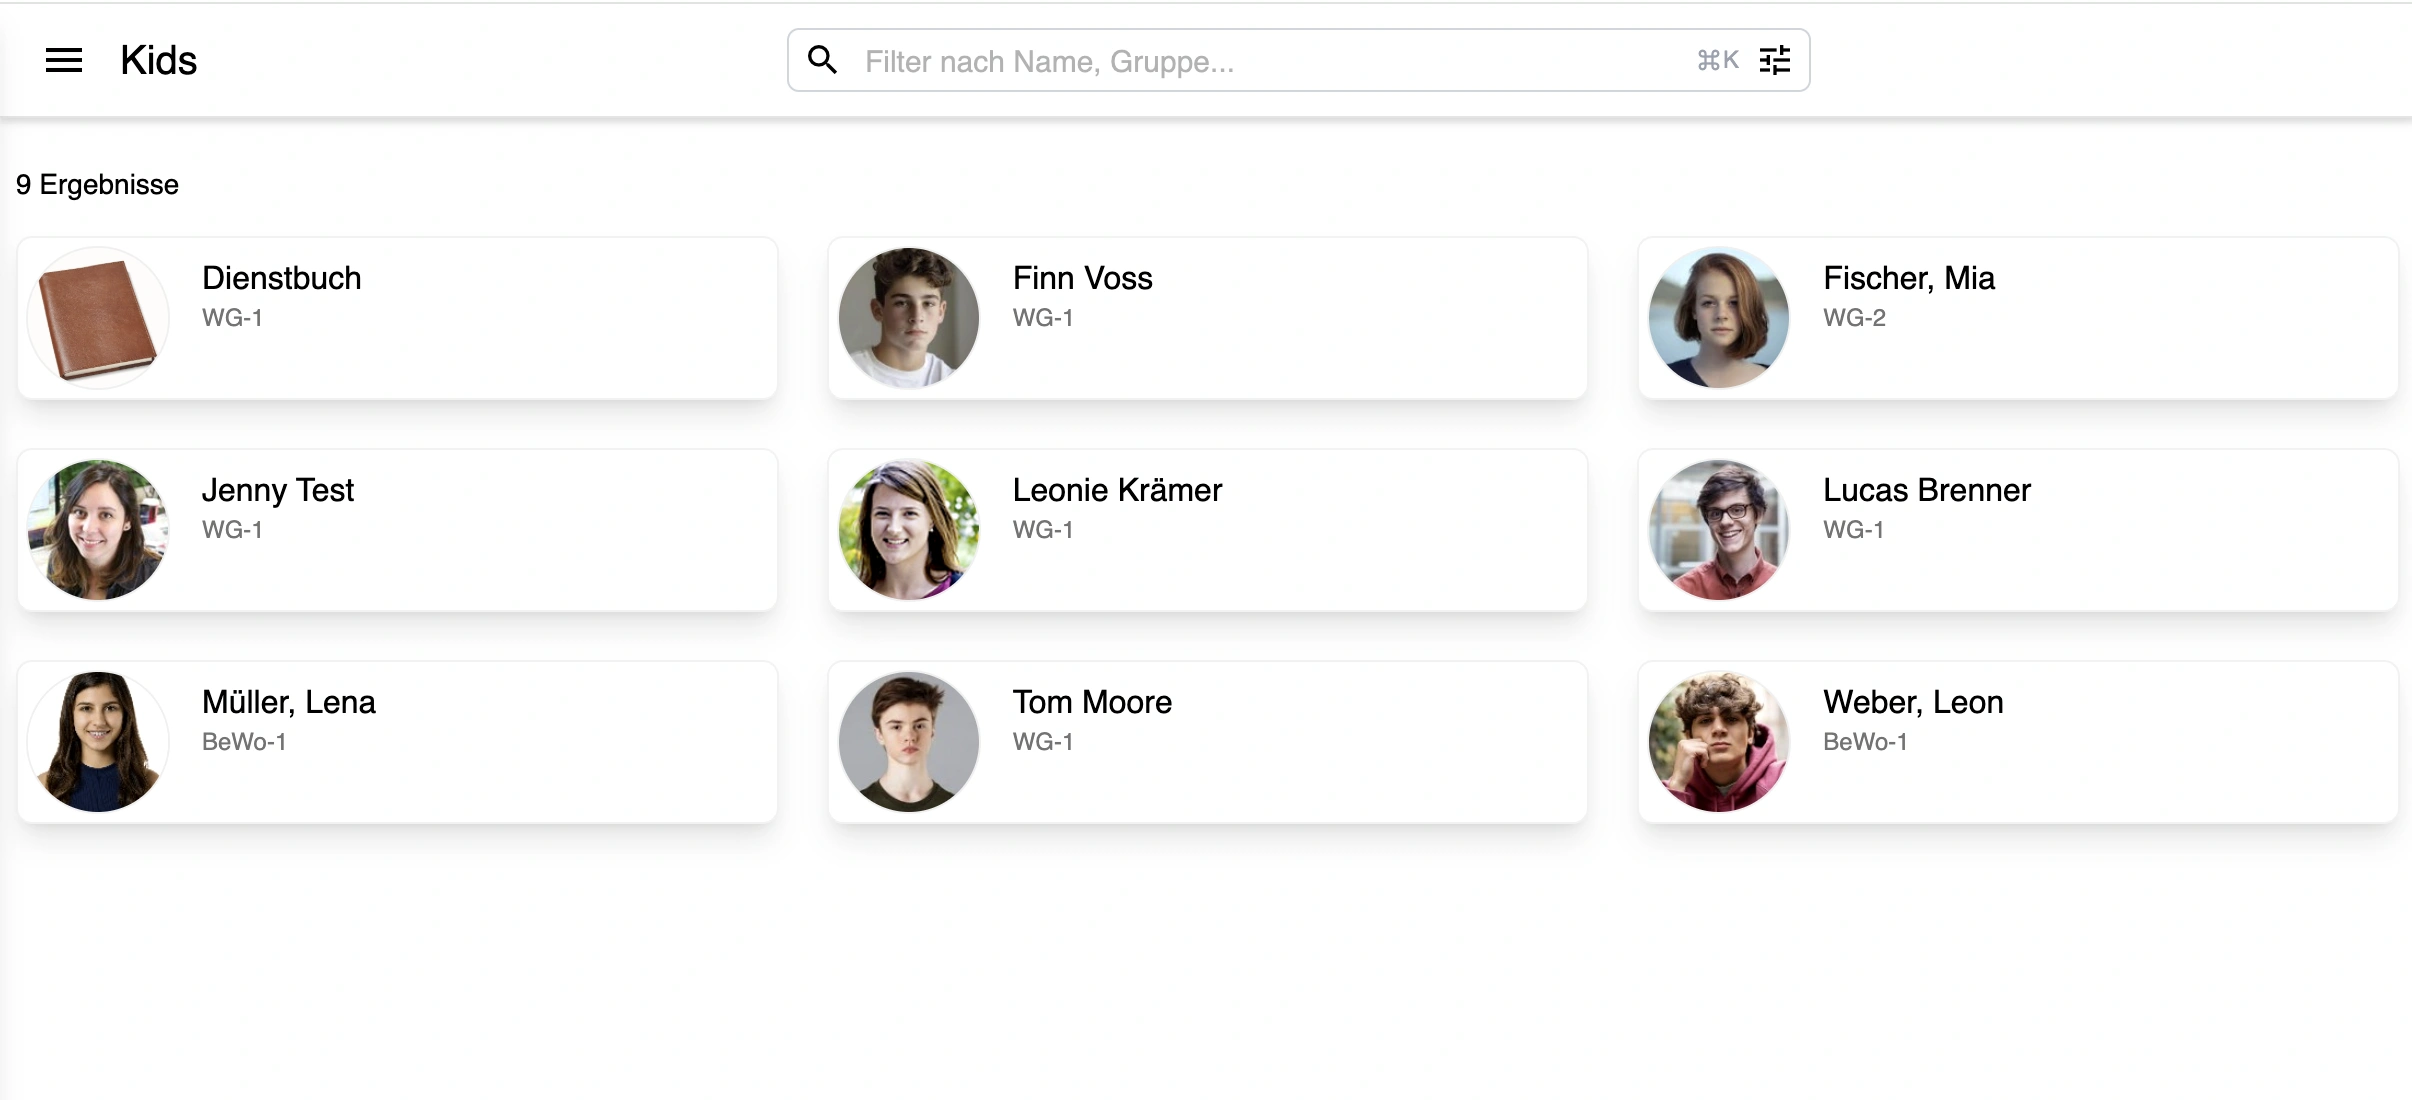Screen dimensions: 2412x1100
Task: Select Leonie Krämer's avatar picture
Action: pos(909,530)
